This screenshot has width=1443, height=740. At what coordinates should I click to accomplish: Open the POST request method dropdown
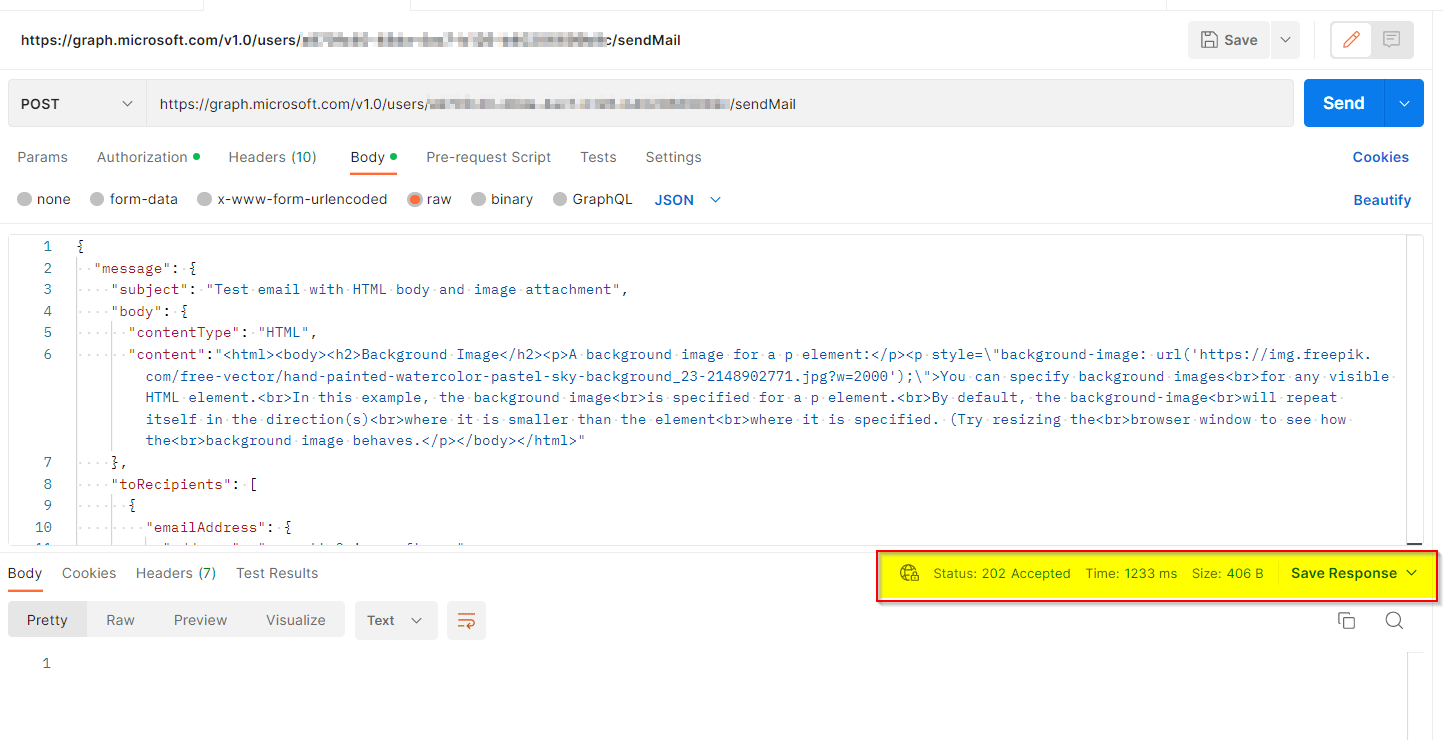(x=76, y=103)
